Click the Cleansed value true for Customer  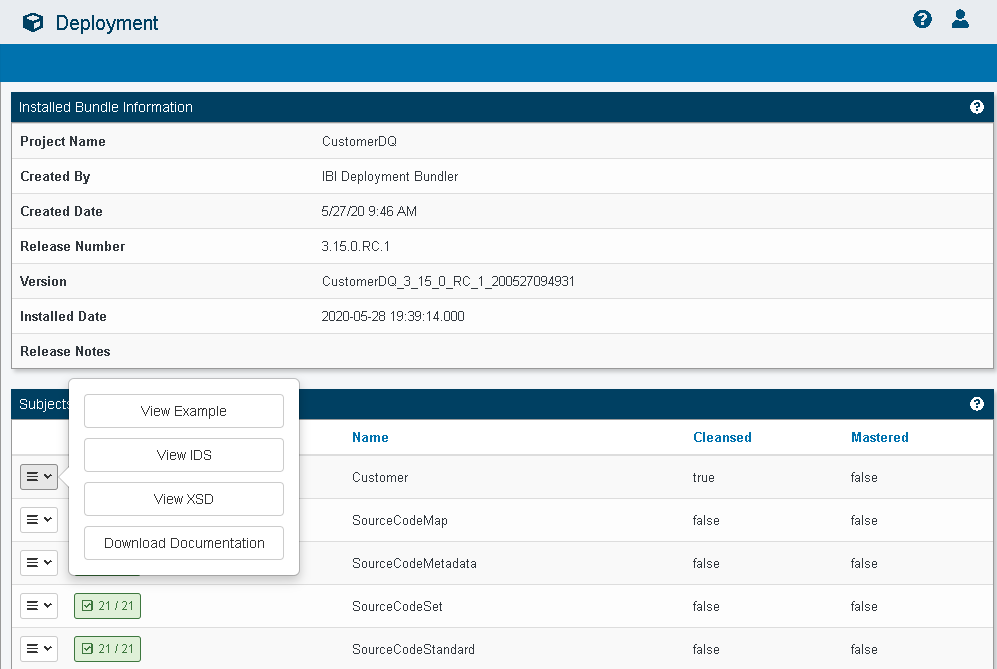(x=703, y=478)
